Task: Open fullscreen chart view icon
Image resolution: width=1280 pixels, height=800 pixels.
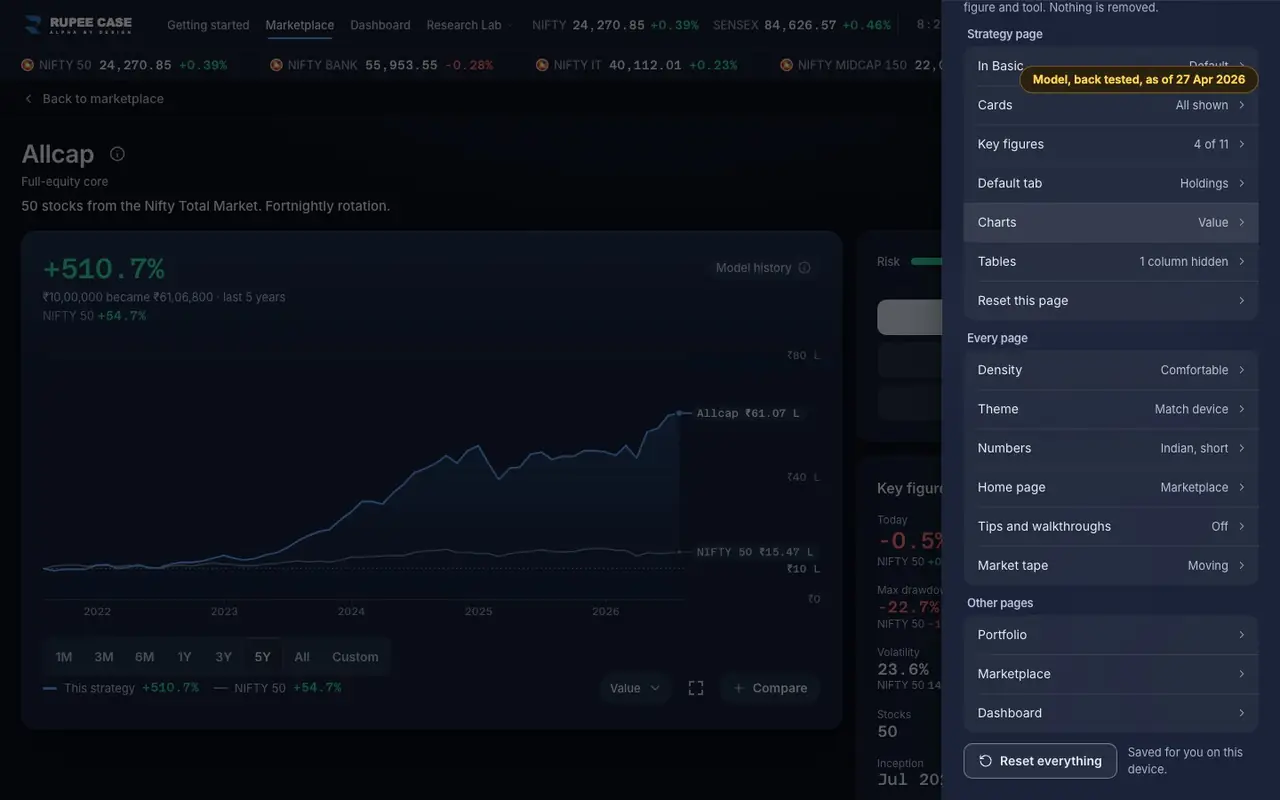Action: pos(696,688)
